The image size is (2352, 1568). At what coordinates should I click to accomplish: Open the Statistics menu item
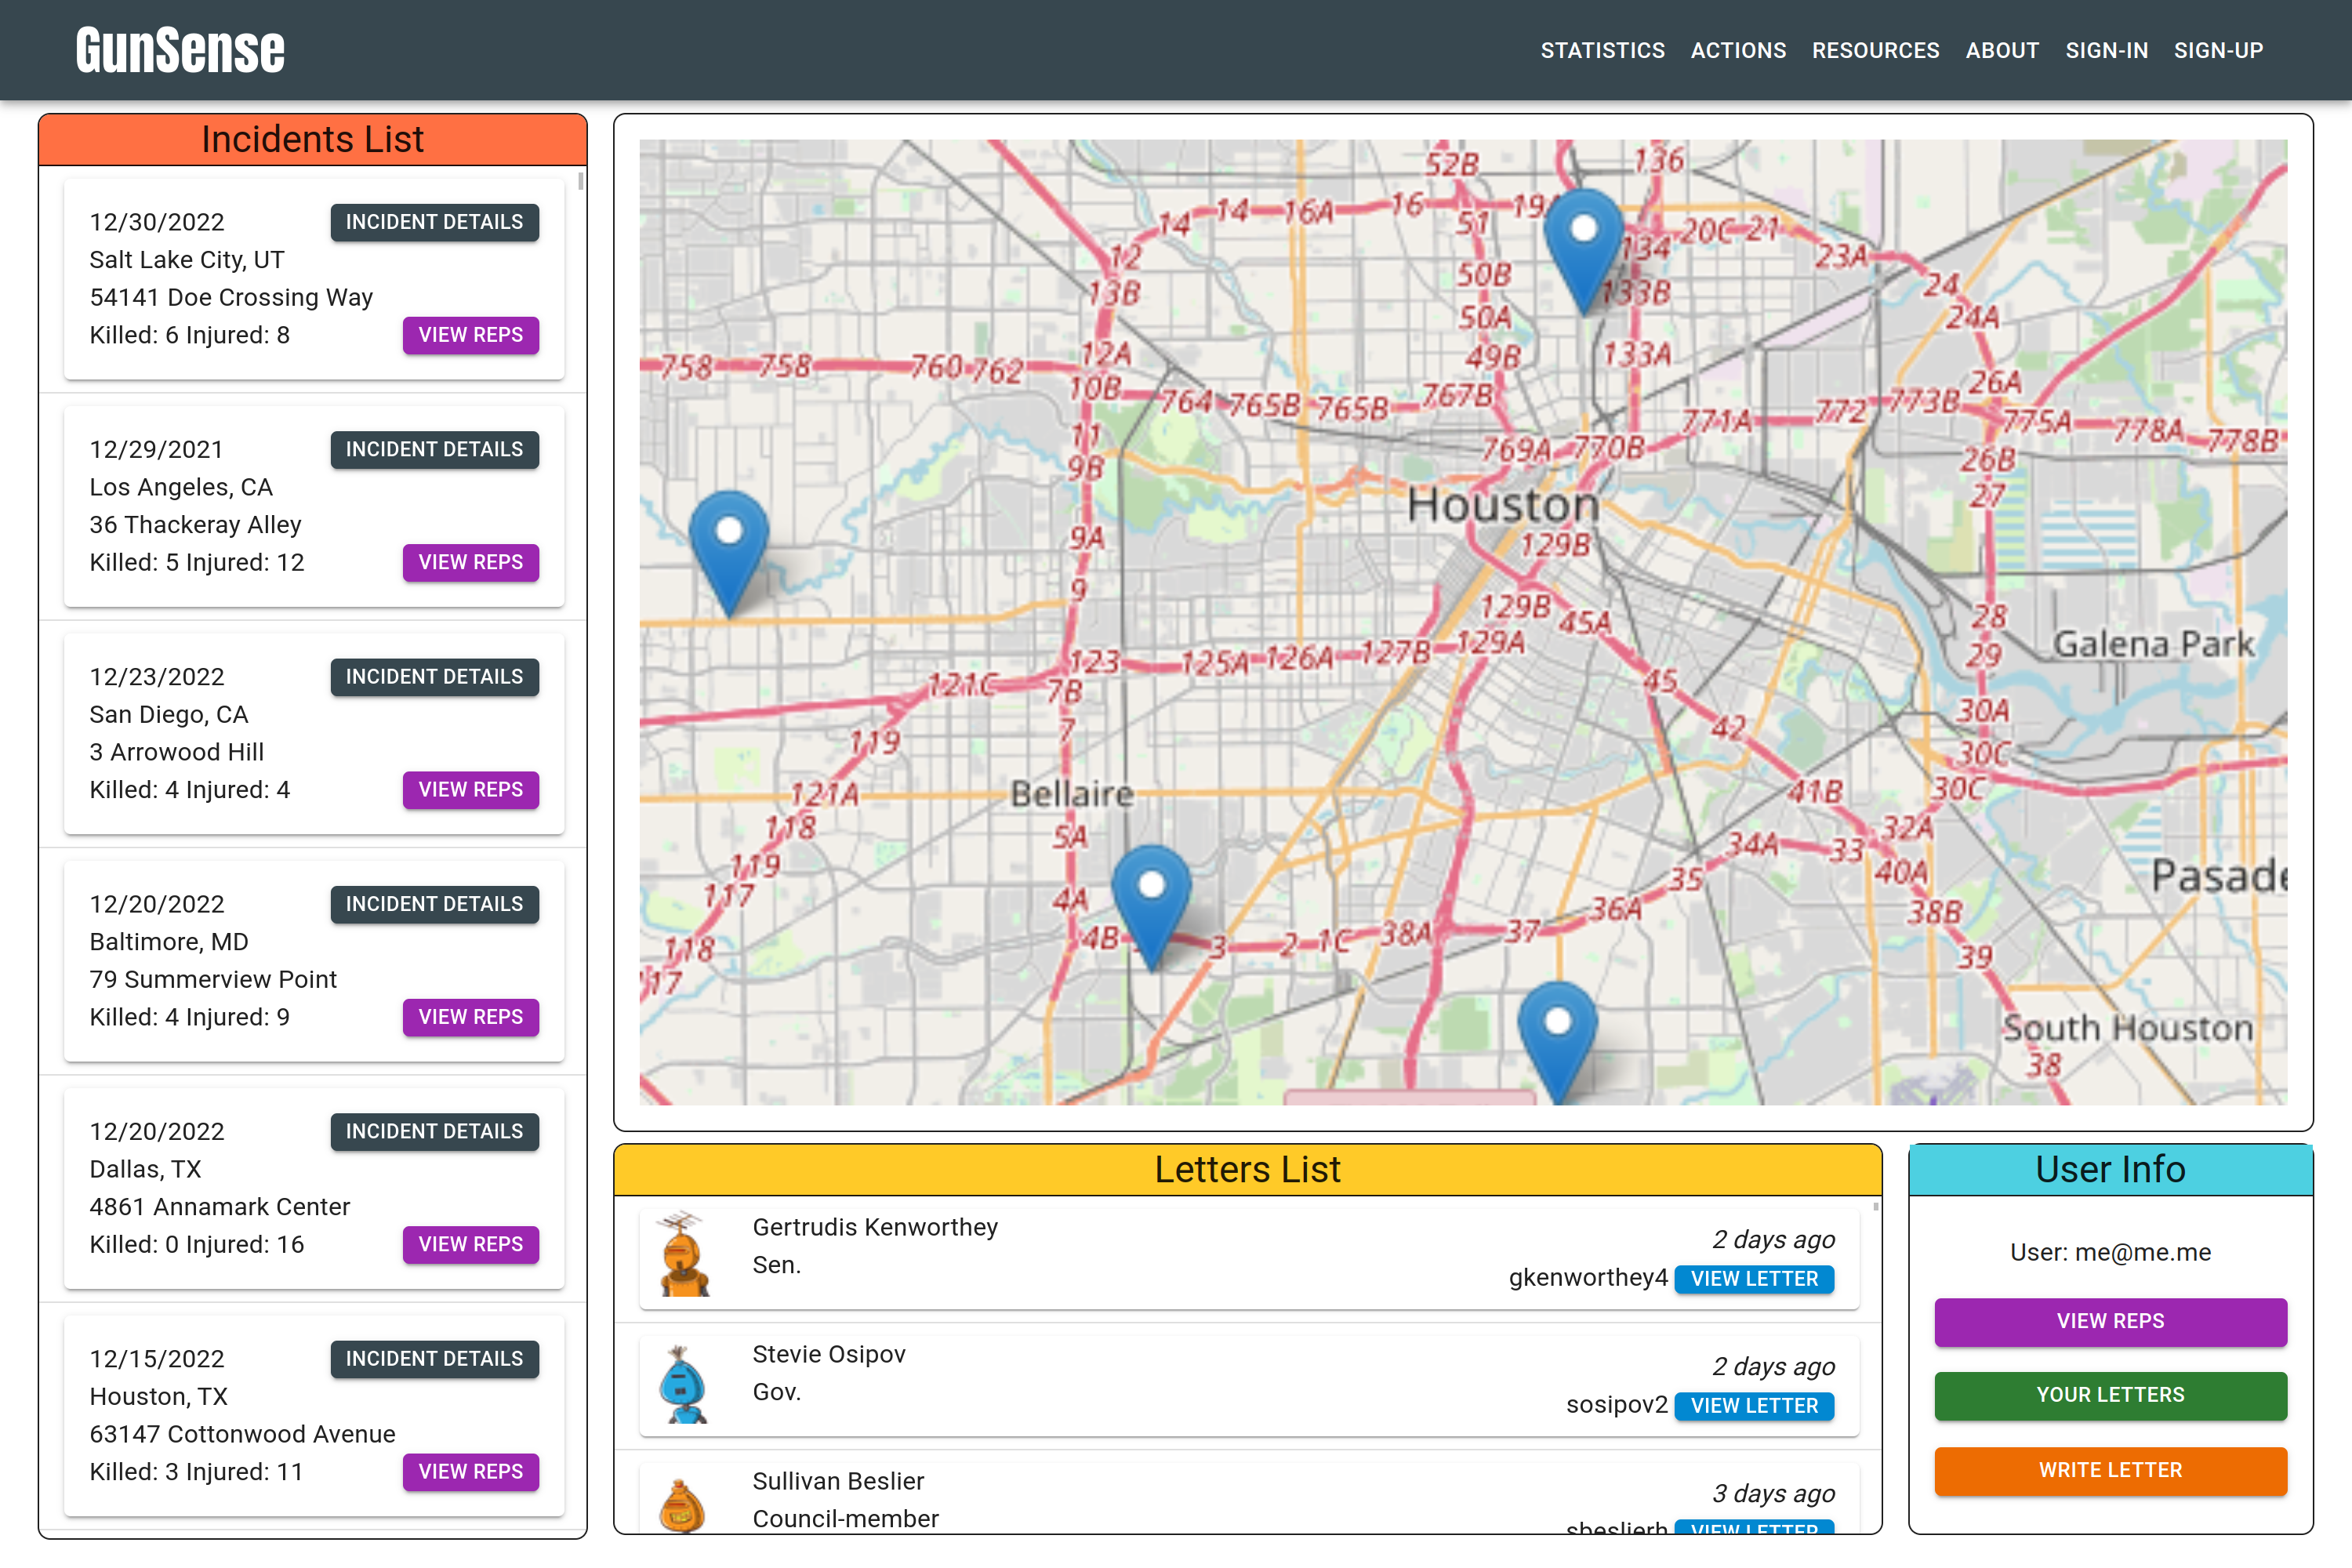point(1602,50)
